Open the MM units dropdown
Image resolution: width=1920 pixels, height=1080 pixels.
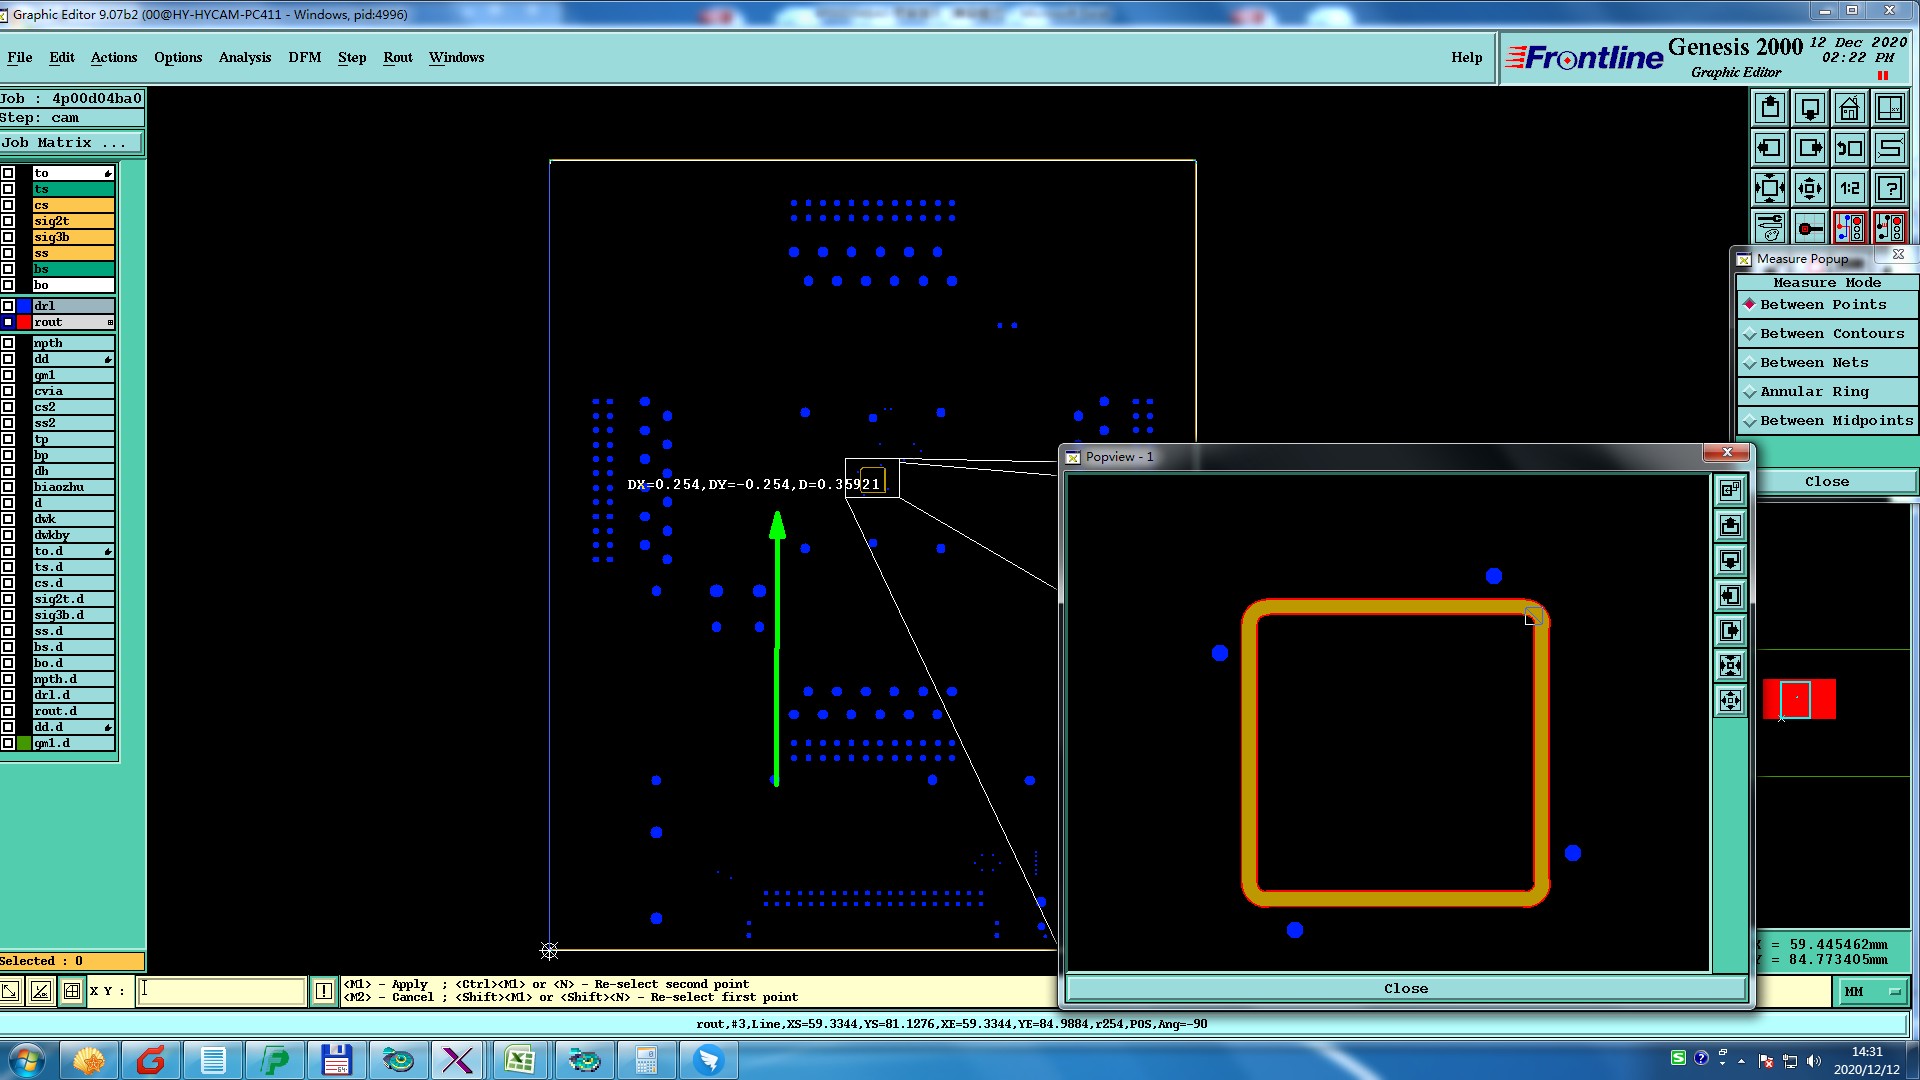coord(1870,991)
